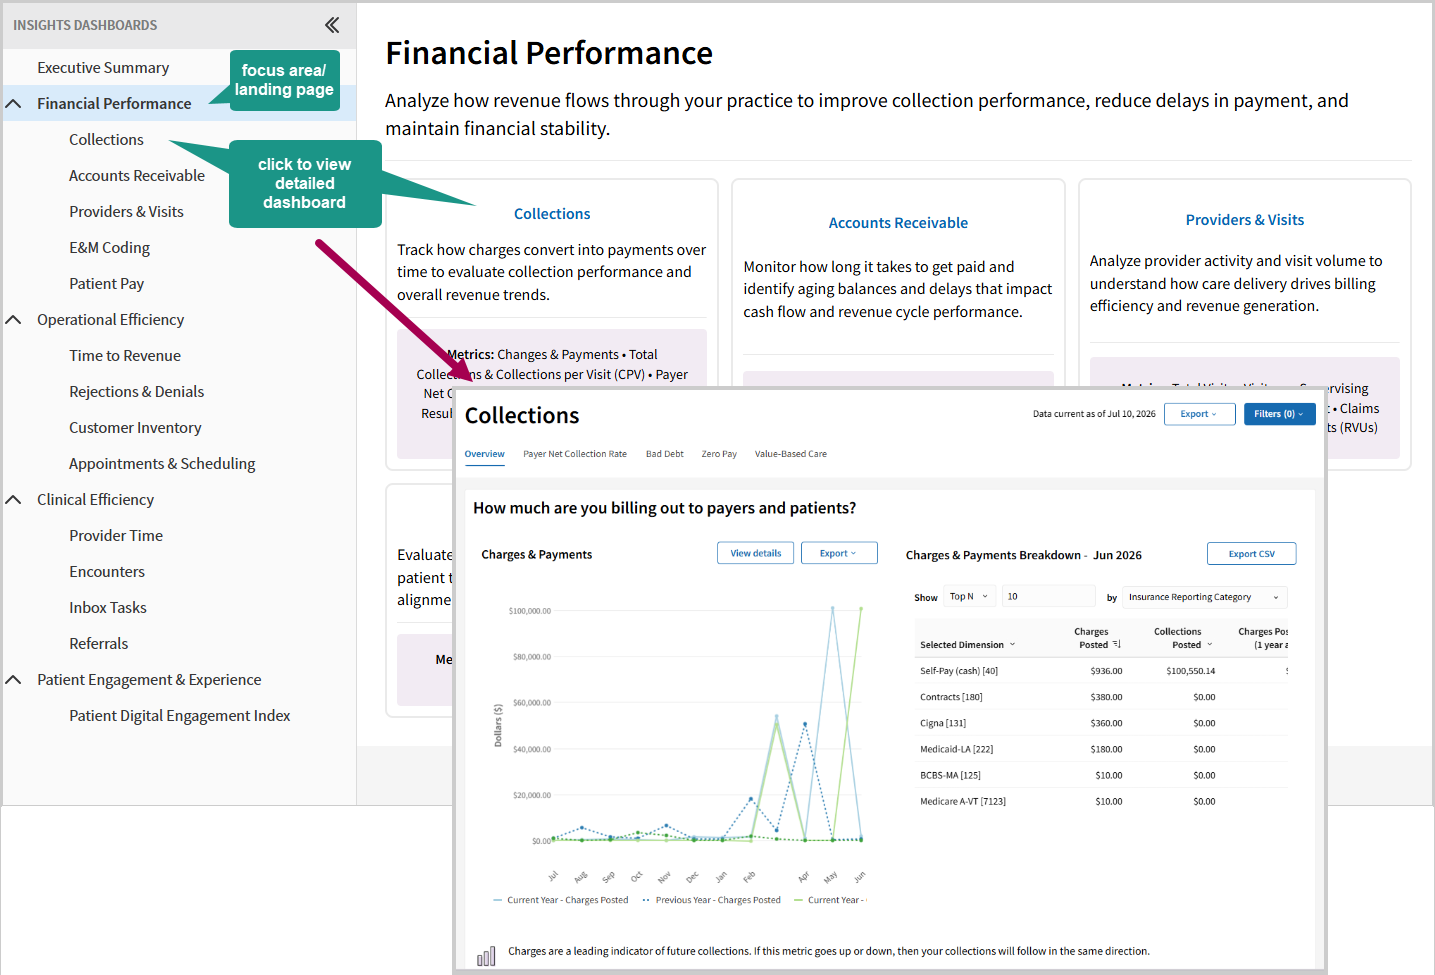Click the Export CSV button

tap(1252, 553)
